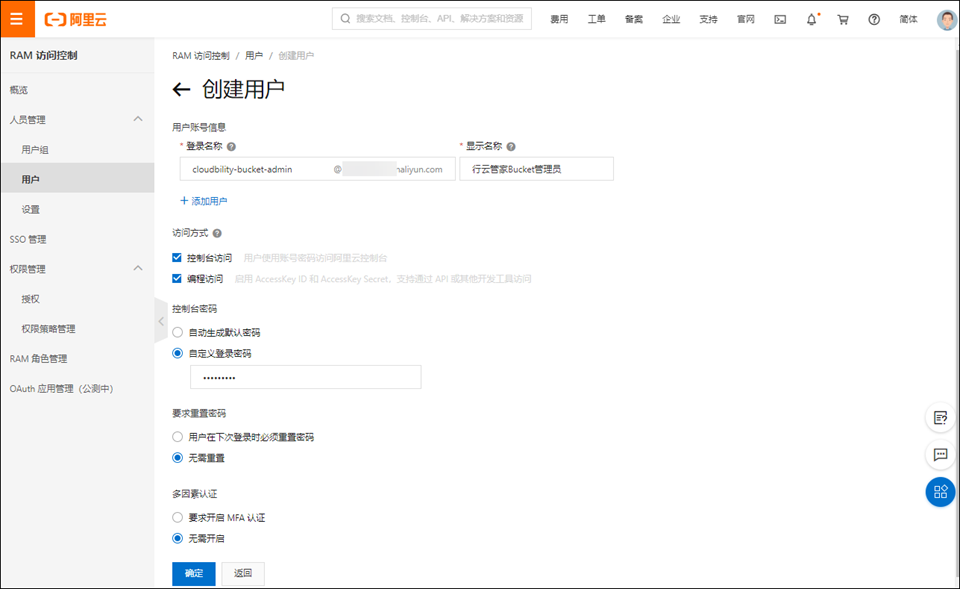Open RAM 角色管理 in sidebar
960x589 pixels.
click(38, 359)
